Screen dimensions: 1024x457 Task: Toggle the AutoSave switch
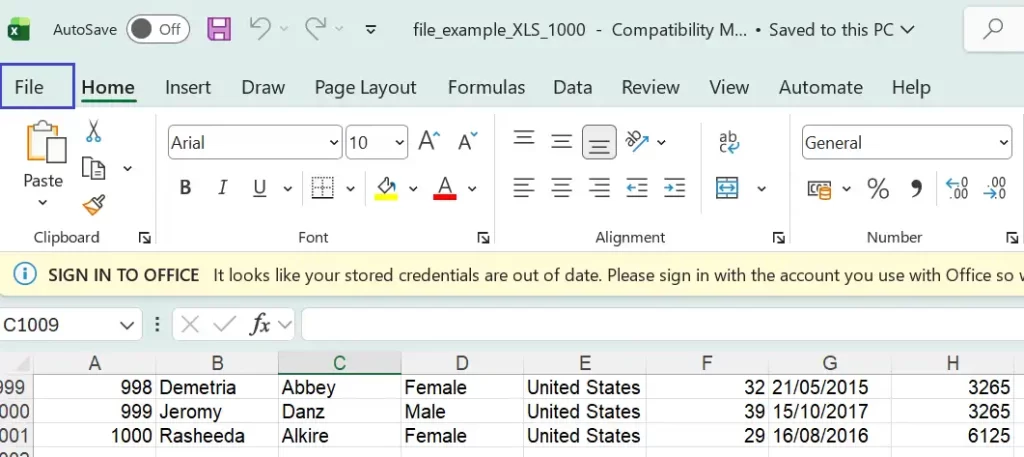158,29
